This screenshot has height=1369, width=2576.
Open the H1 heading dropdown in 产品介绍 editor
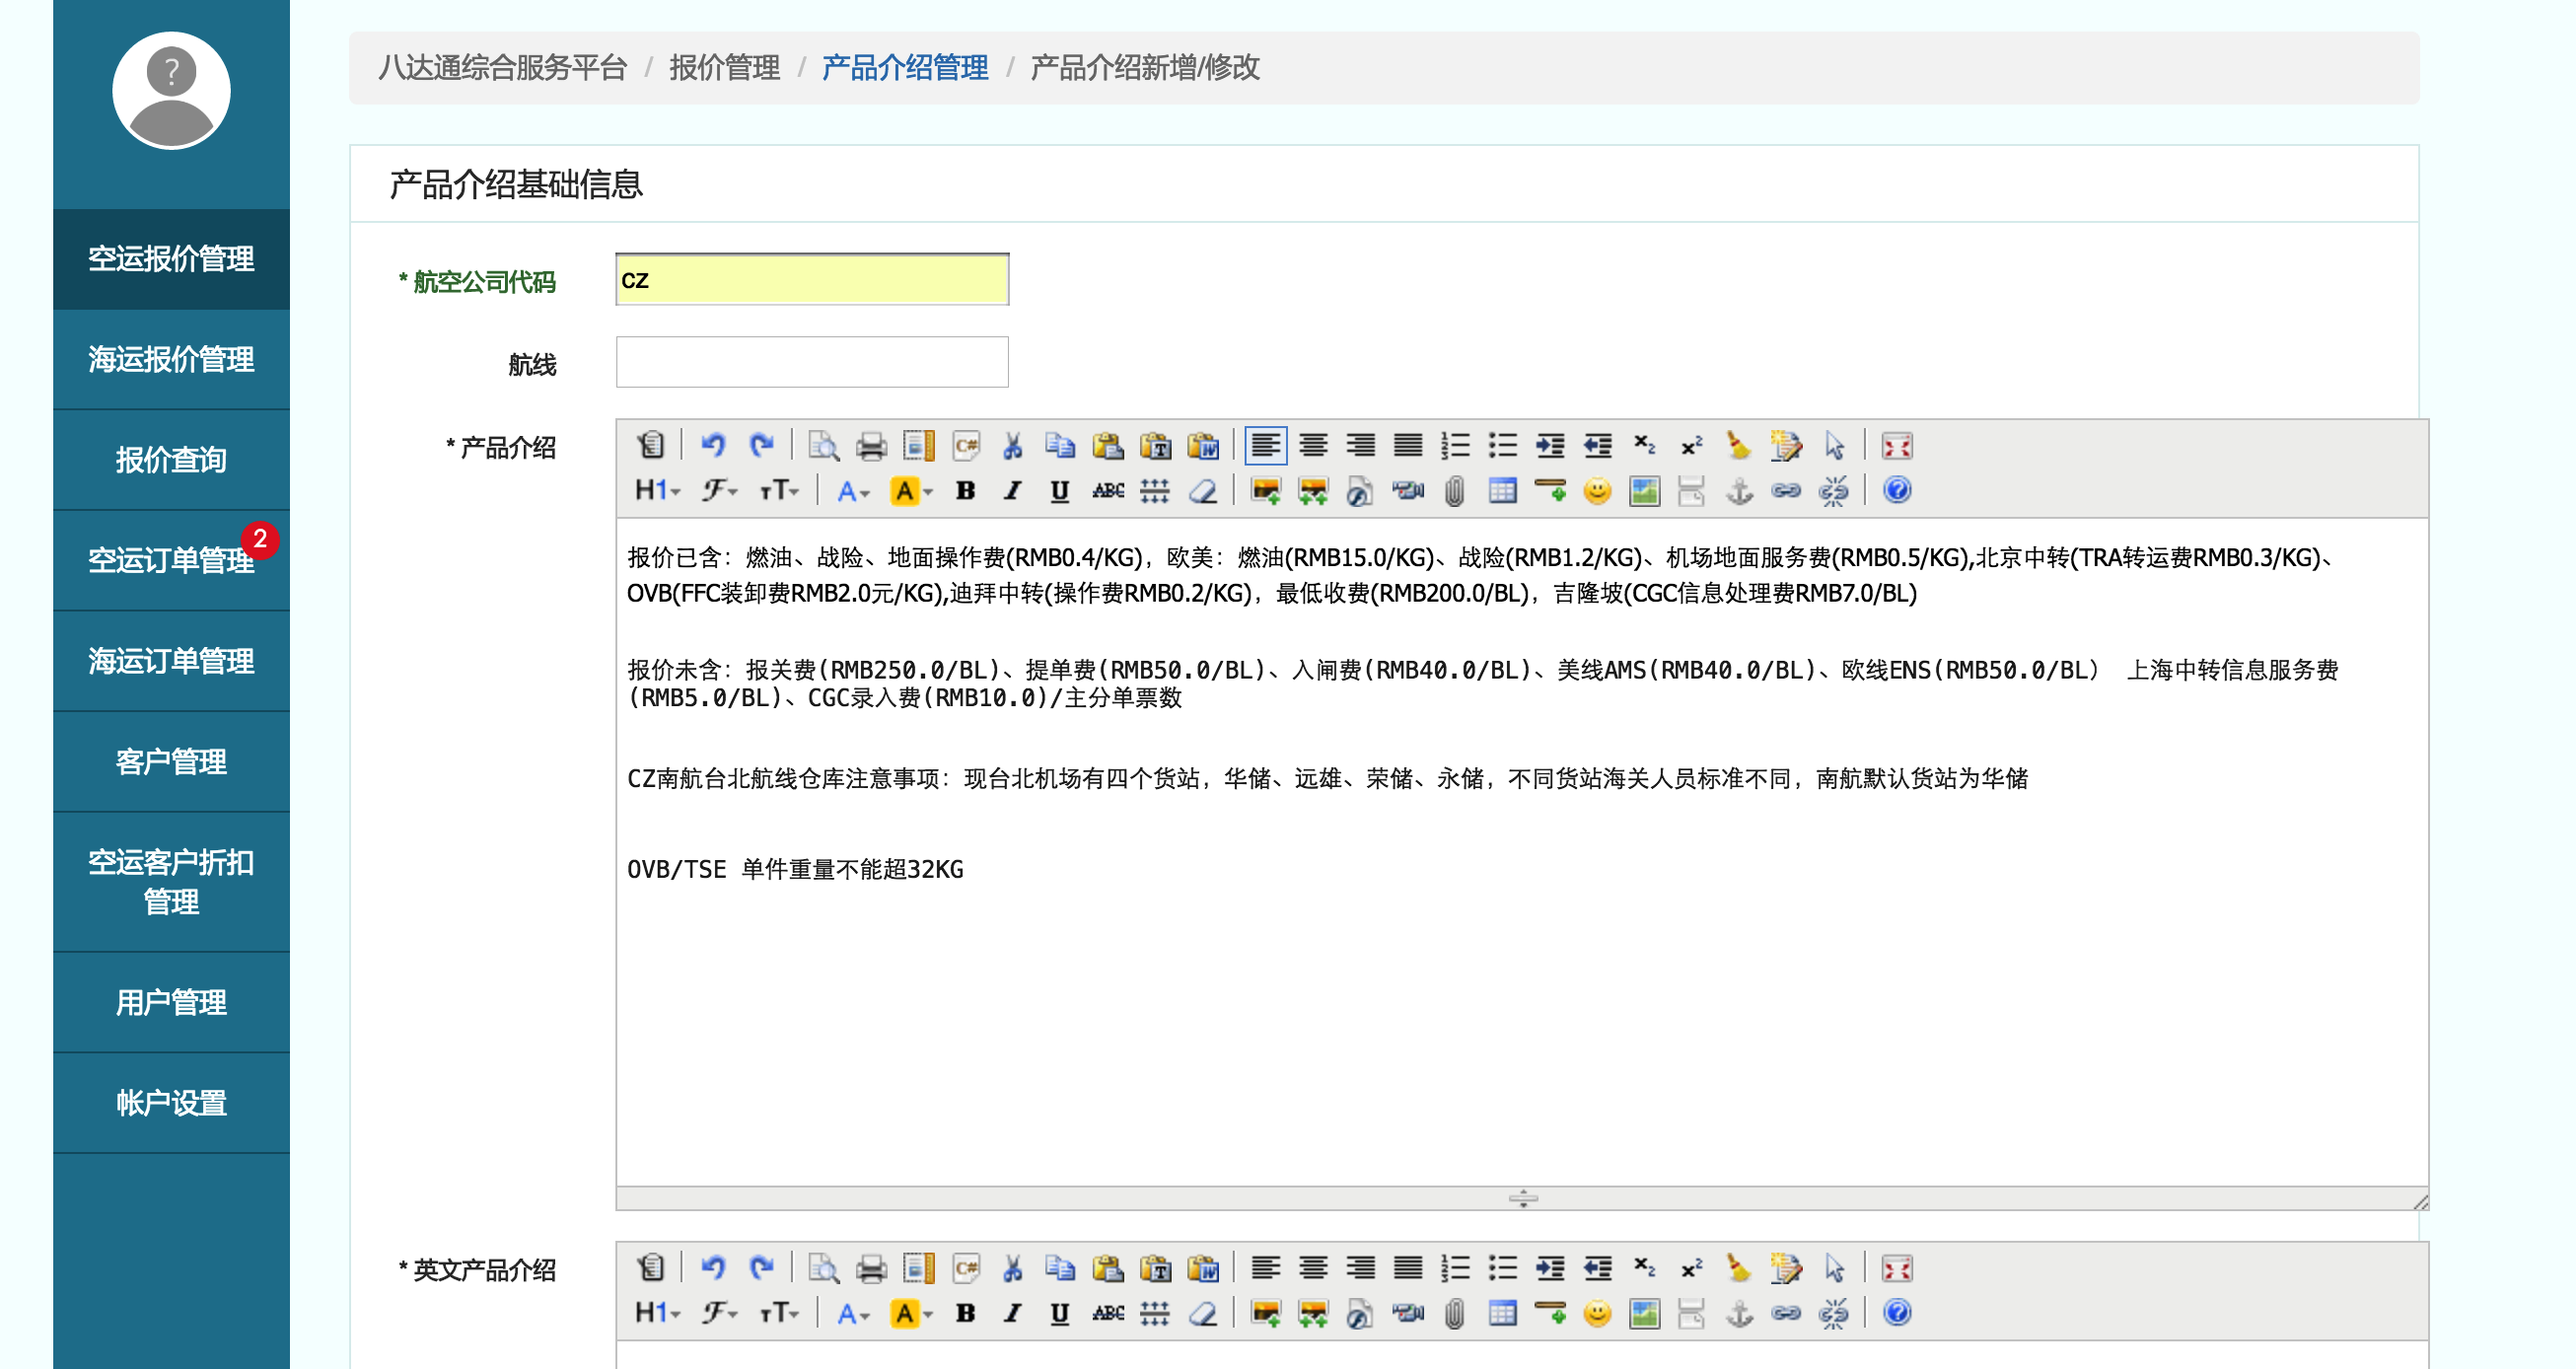click(657, 490)
